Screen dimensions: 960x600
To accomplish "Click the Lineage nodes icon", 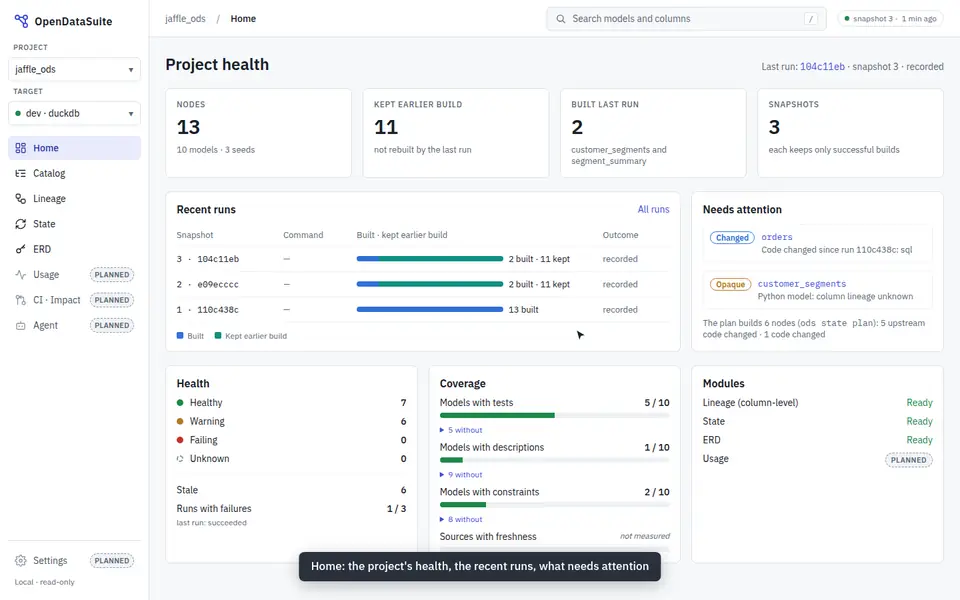I will point(21,198).
